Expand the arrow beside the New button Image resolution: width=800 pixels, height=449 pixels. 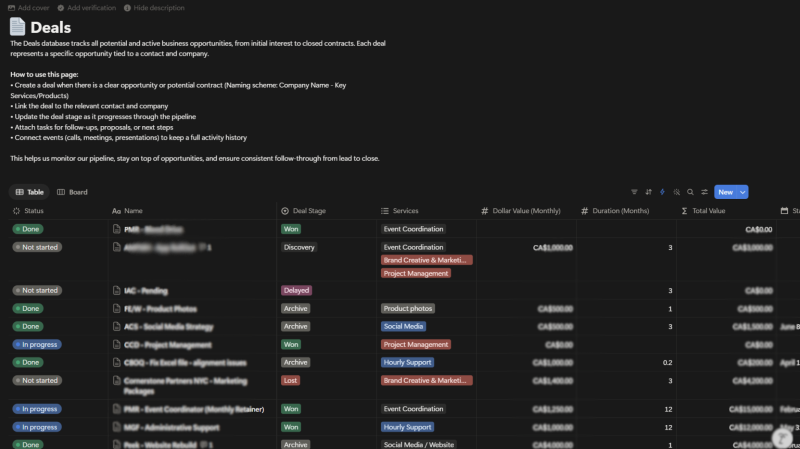tap(743, 192)
